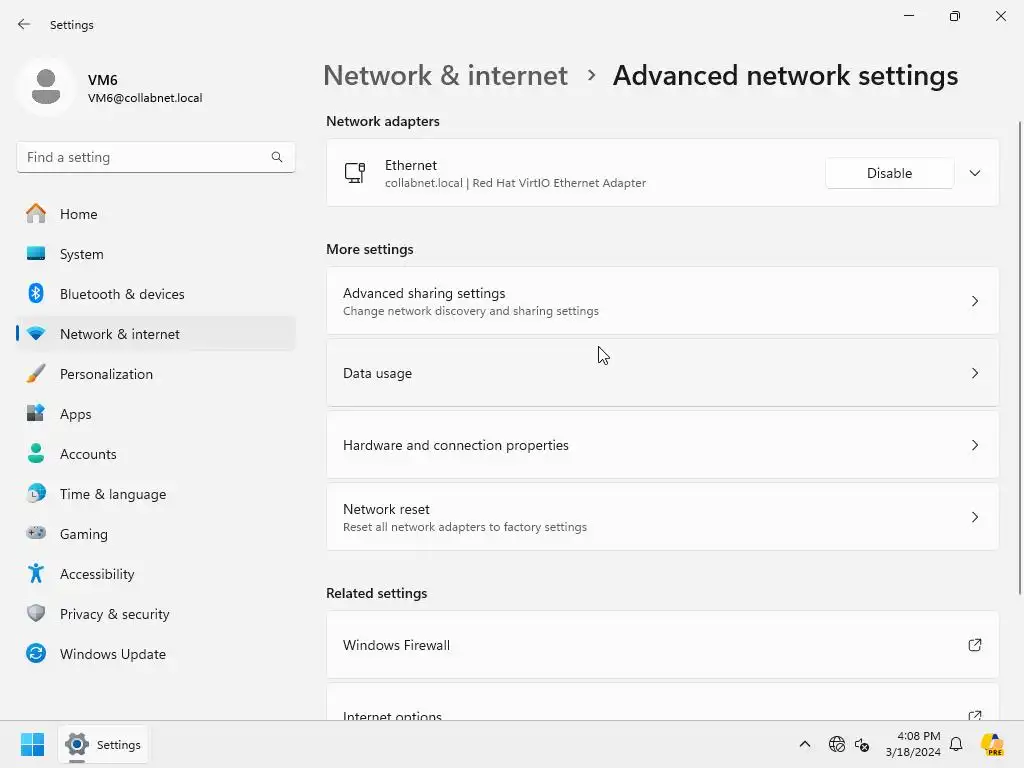
Task: Click the Privacy & security shield icon
Action: coord(36,614)
